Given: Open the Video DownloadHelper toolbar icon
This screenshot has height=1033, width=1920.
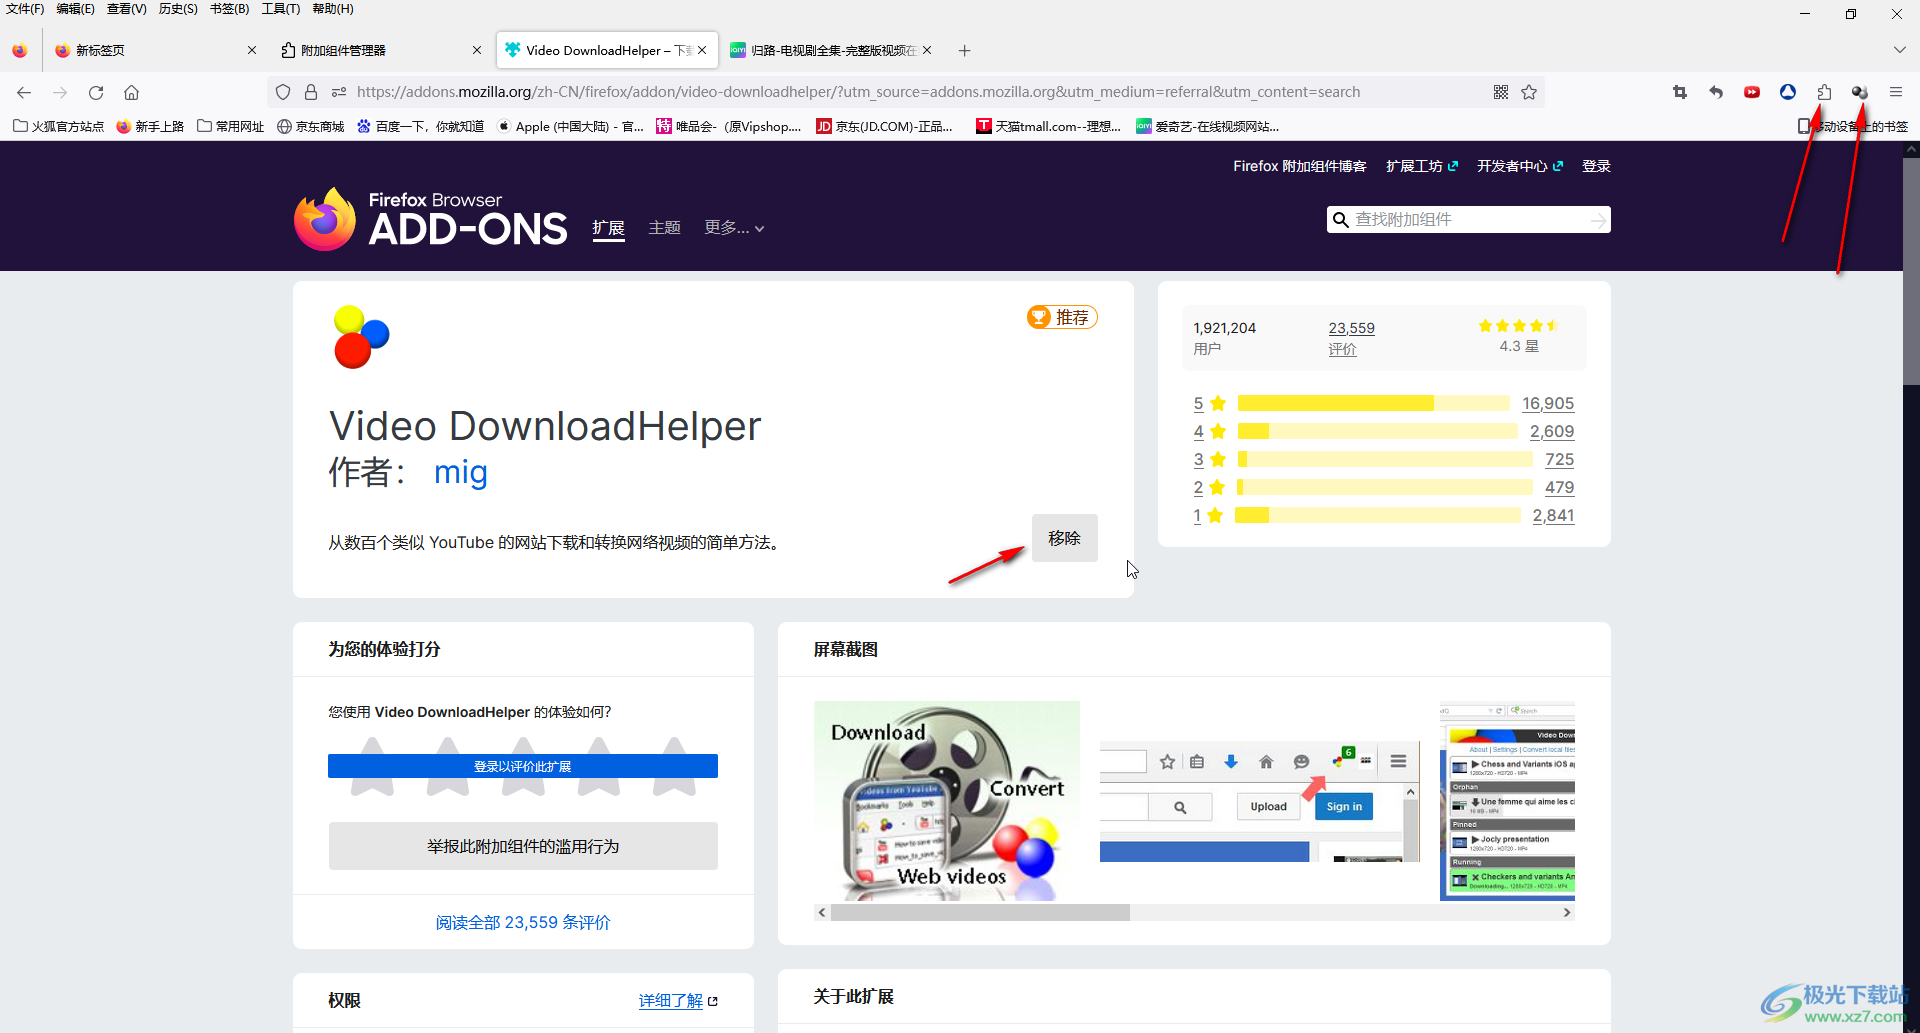Looking at the screenshot, I should 1860,92.
